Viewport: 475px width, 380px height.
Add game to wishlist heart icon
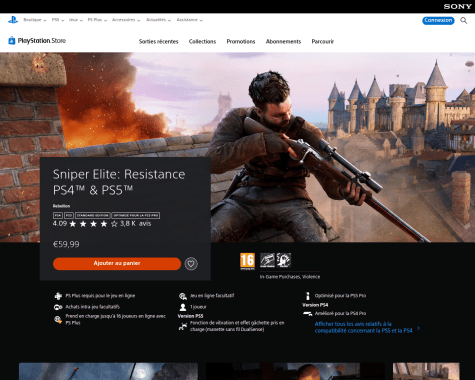coord(191,264)
